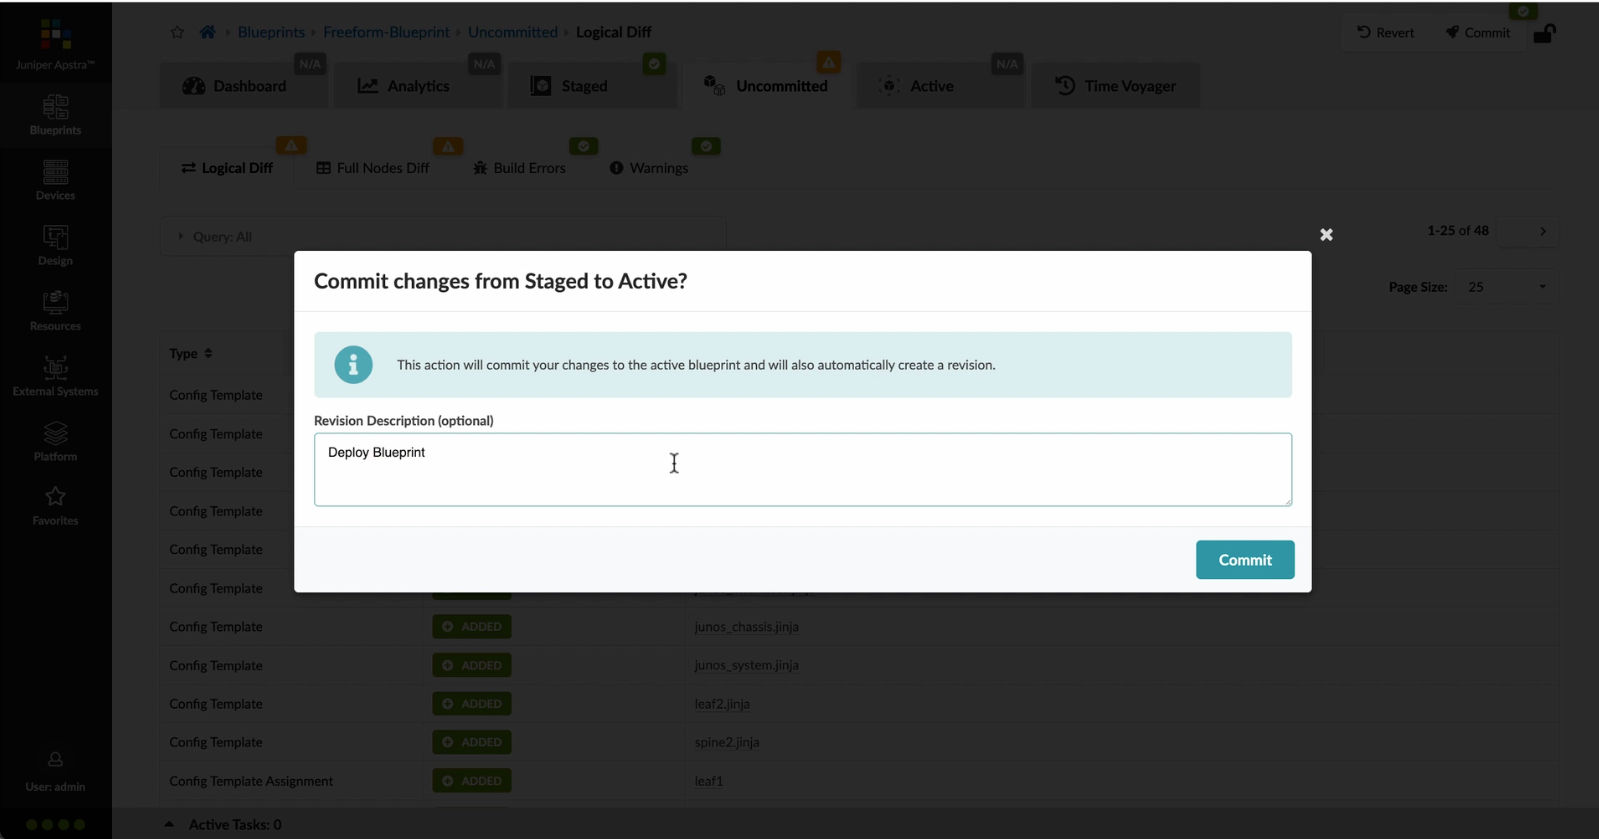Image resolution: width=1599 pixels, height=839 pixels.
Task: Click the Commit button in dialog
Action: 1245,560
